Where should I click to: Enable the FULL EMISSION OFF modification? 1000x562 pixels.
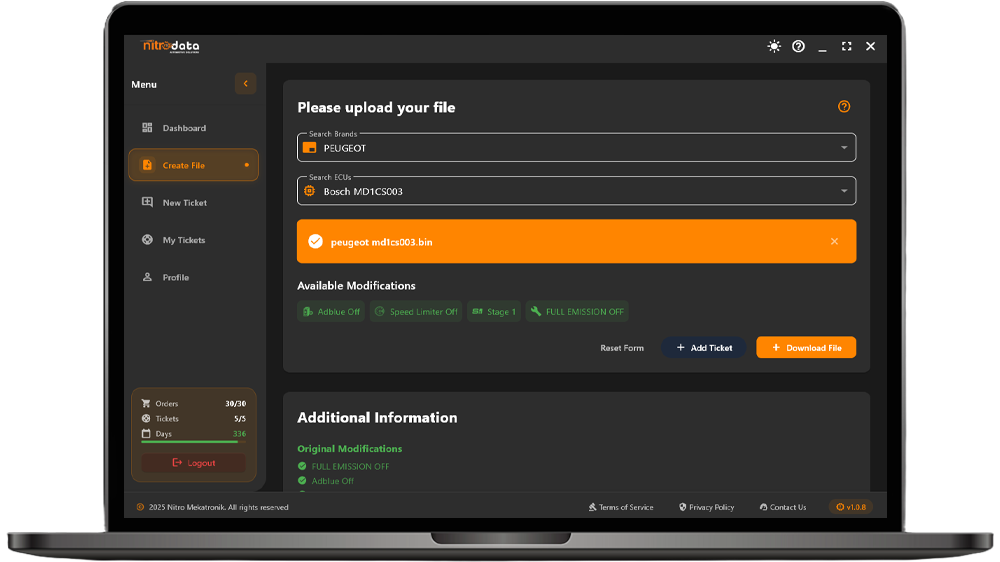pos(577,312)
